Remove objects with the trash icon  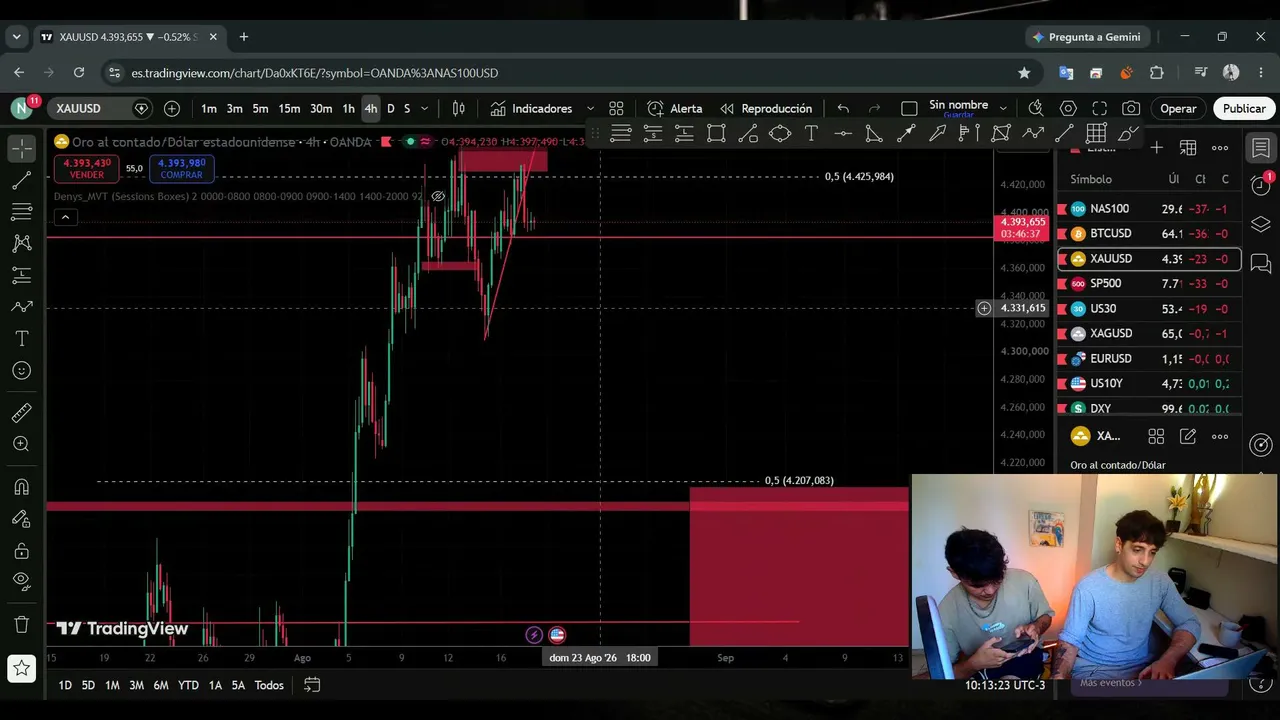click(x=22, y=625)
